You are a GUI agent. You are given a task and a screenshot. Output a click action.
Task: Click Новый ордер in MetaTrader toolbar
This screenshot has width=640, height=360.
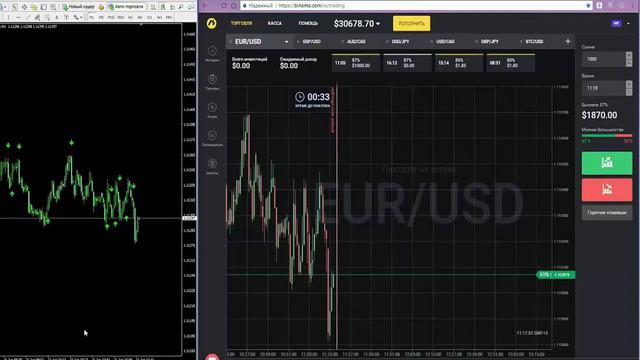point(79,7)
